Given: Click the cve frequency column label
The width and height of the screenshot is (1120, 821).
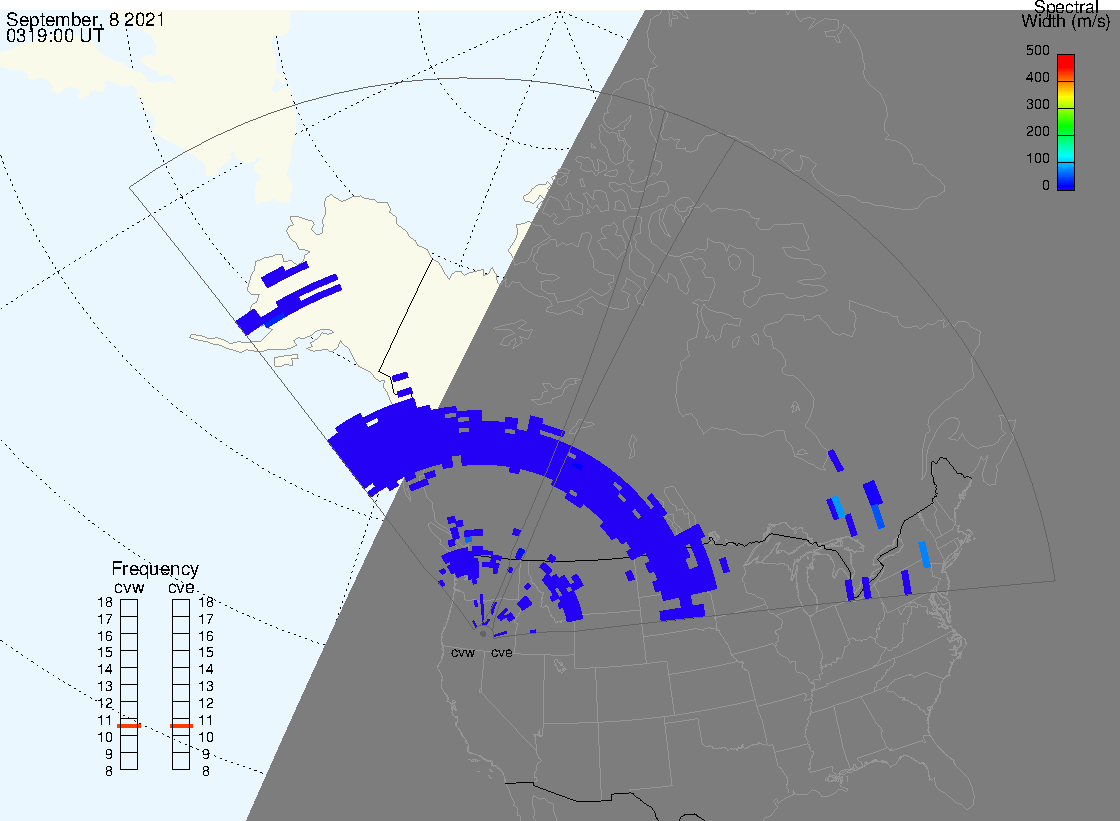Looking at the screenshot, I should tap(181, 587).
